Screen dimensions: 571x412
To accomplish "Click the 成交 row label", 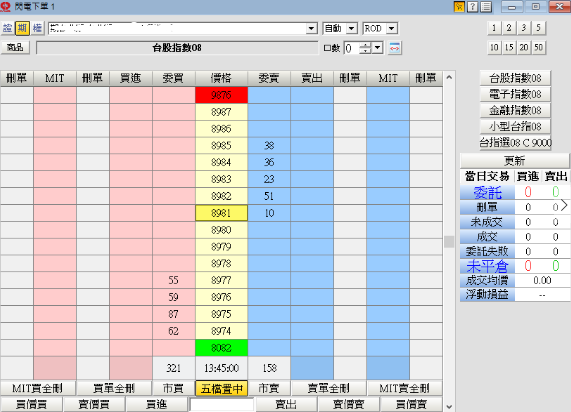I will [x=487, y=237].
